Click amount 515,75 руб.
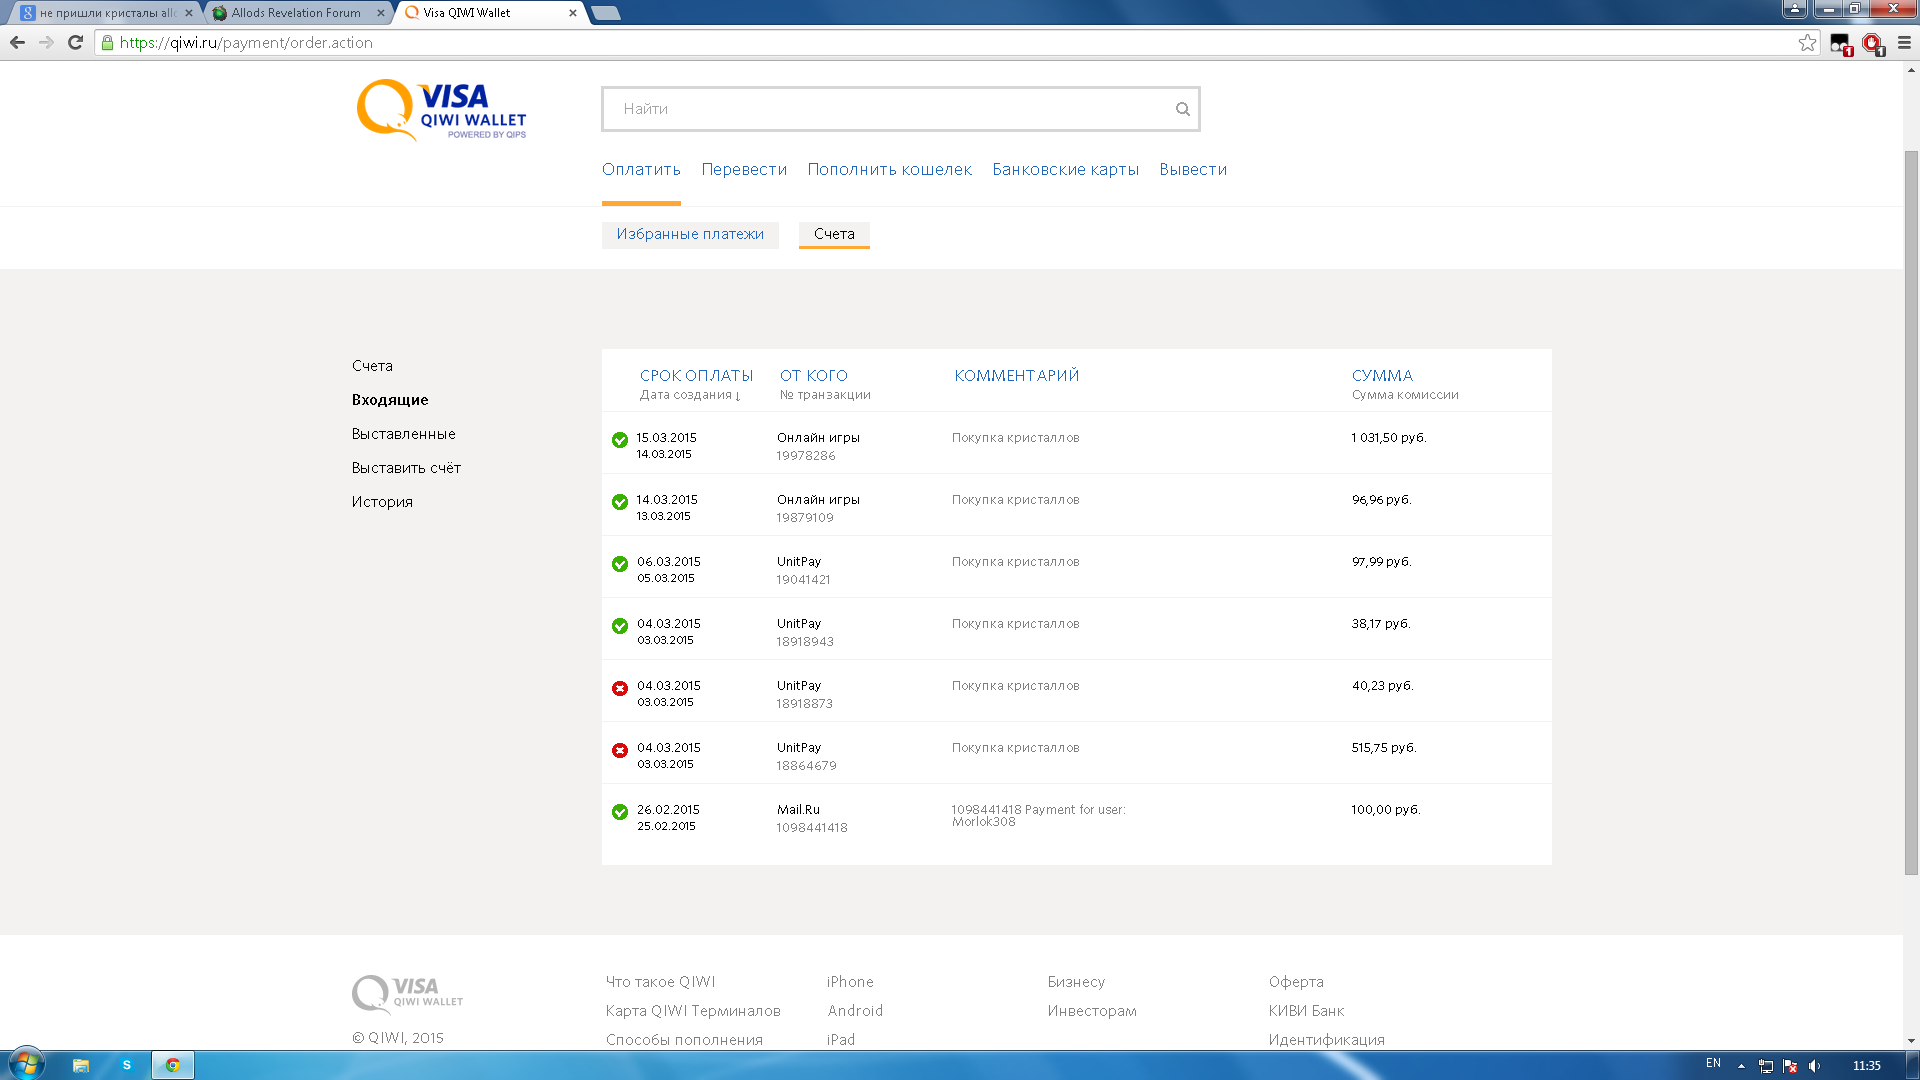The width and height of the screenshot is (1920, 1080). (1384, 748)
